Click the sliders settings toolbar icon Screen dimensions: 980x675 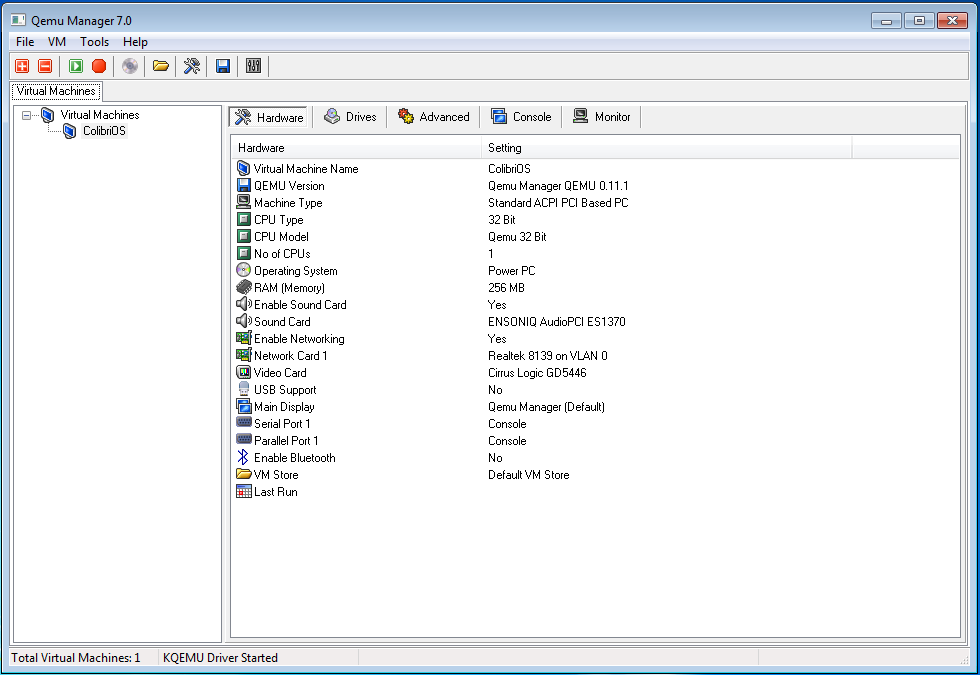point(254,66)
